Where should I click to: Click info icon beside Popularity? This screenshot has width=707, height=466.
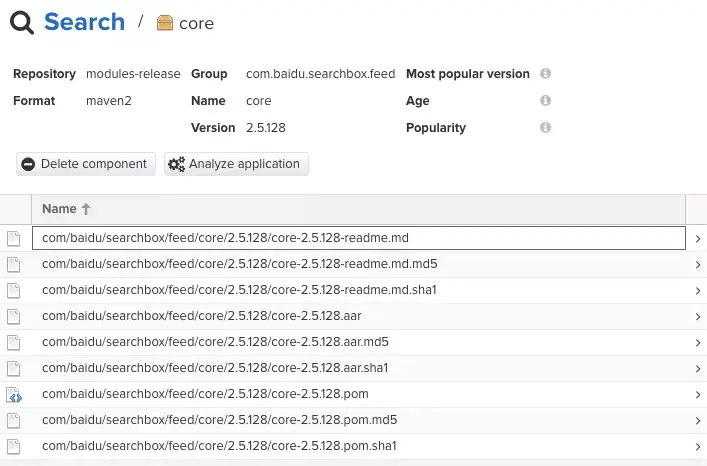(x=545, y=128)
